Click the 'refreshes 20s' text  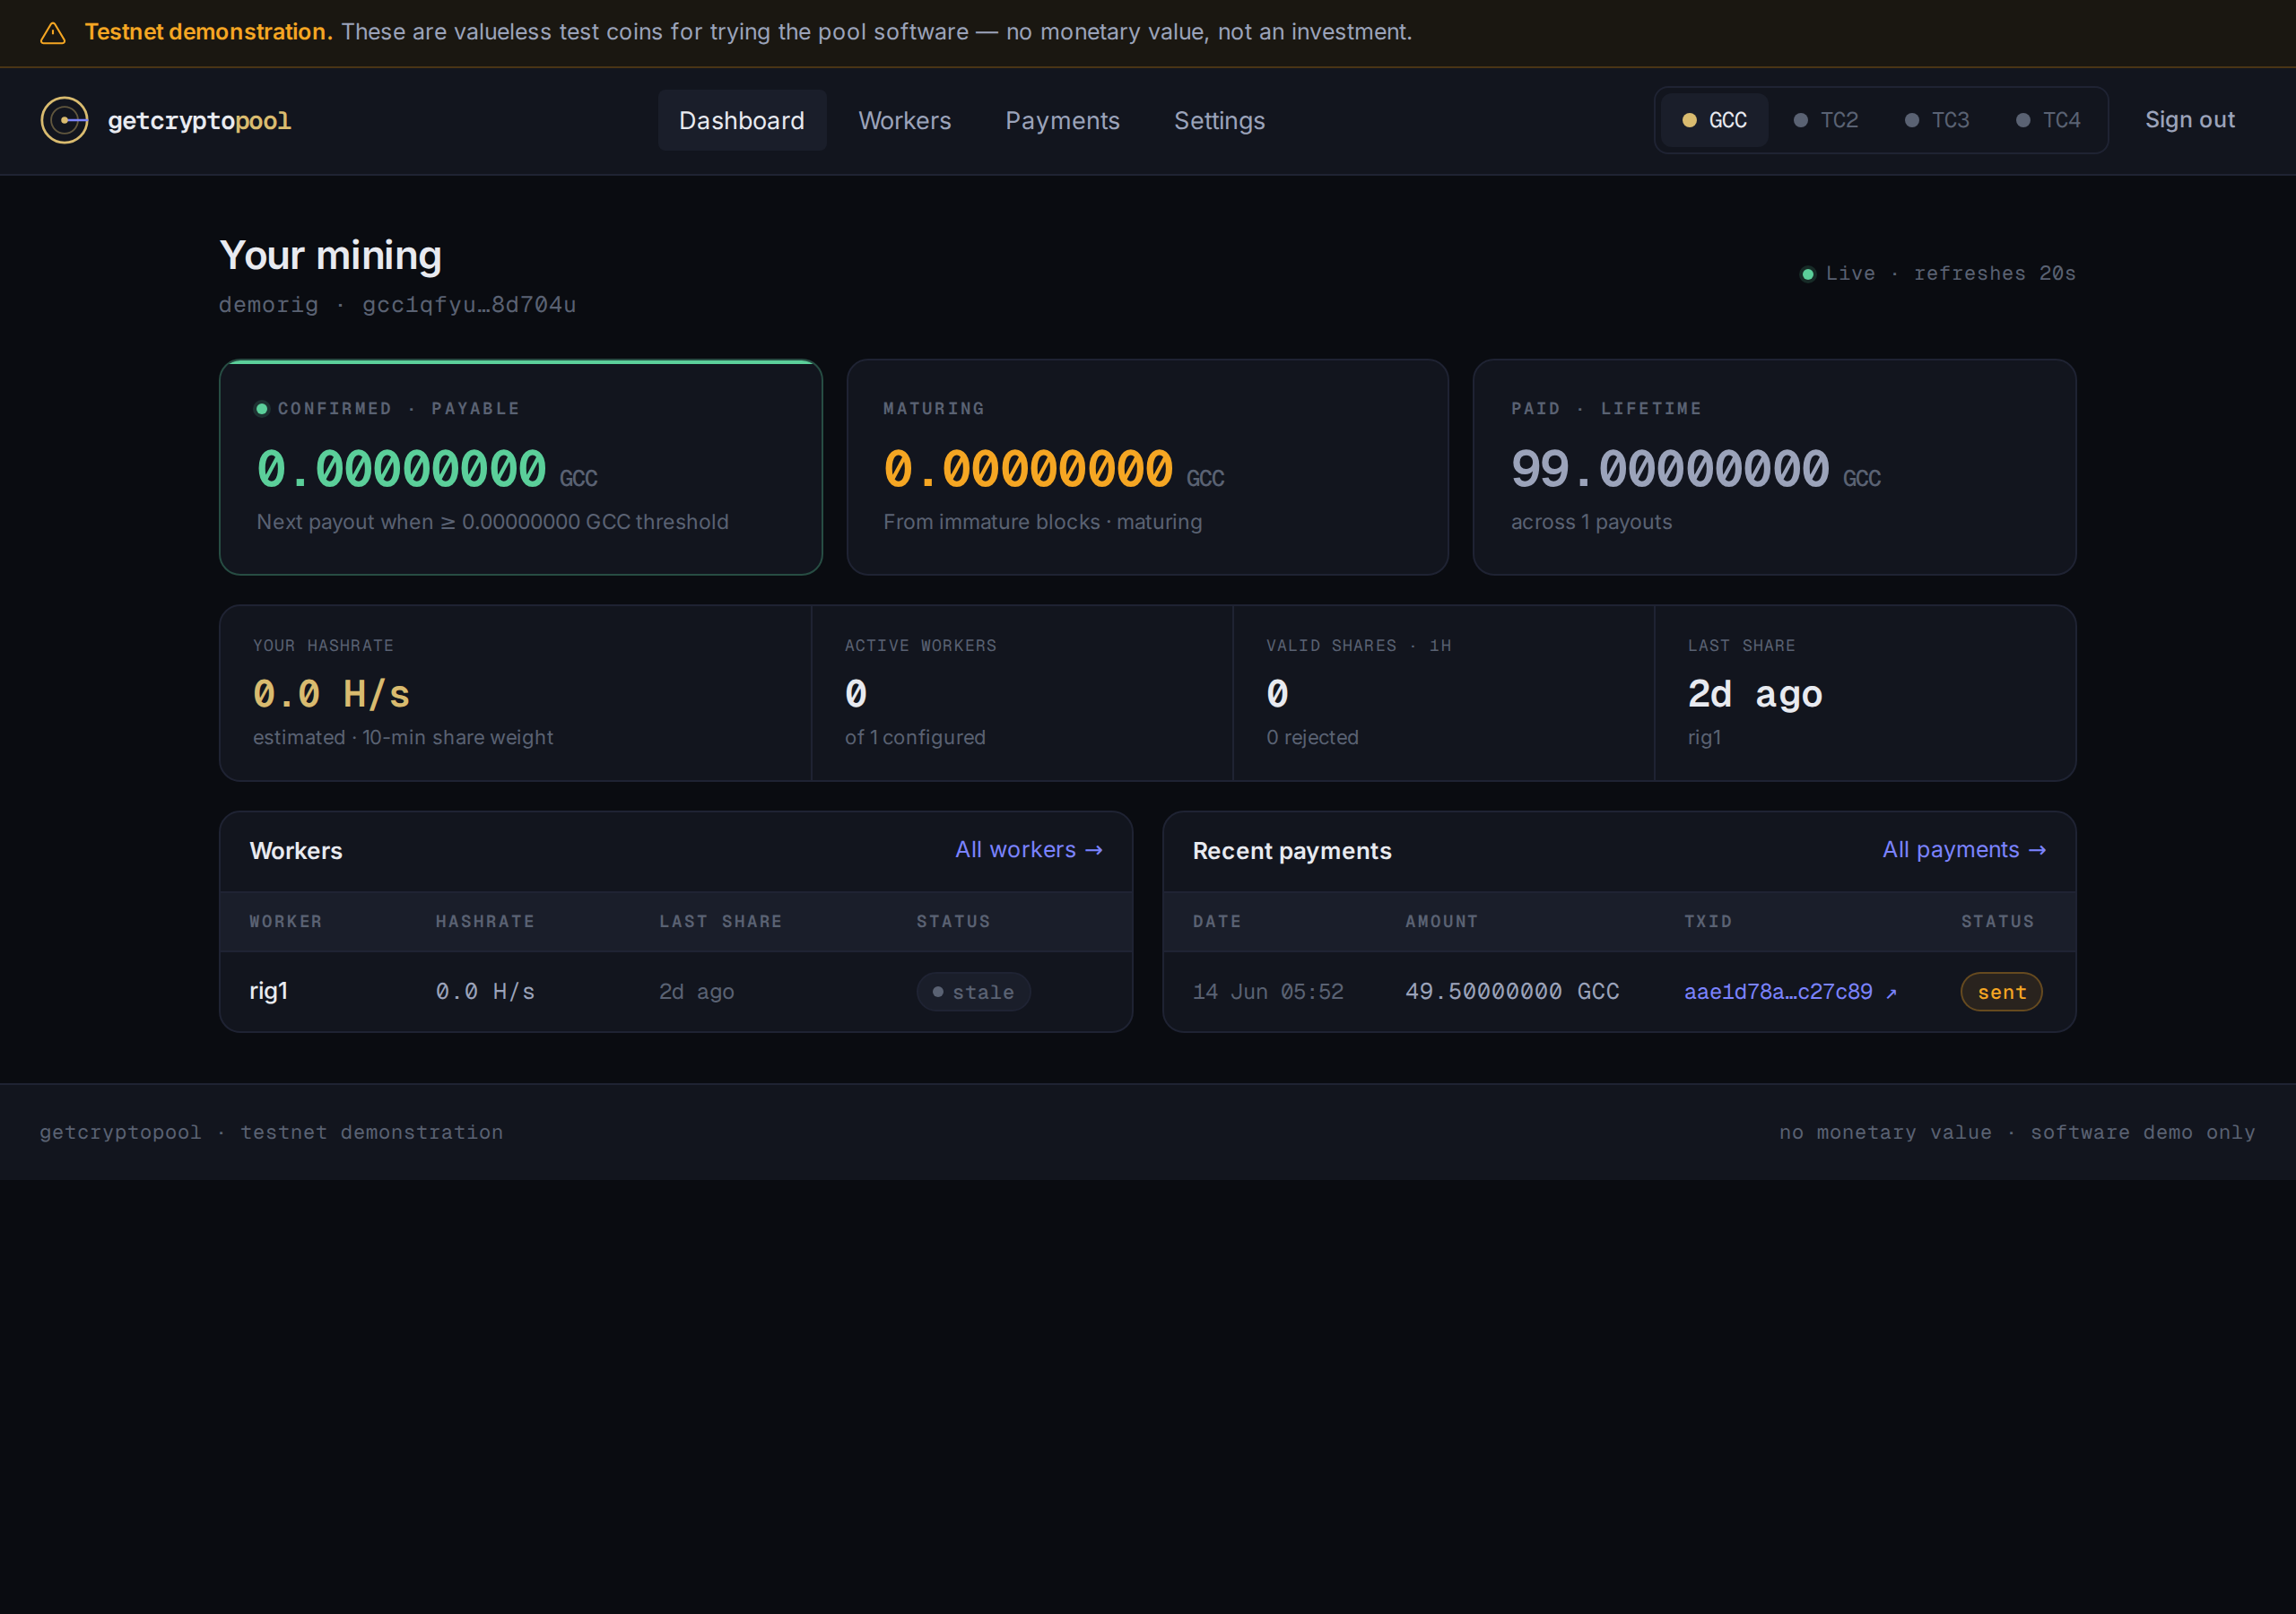pos(1994,274)
